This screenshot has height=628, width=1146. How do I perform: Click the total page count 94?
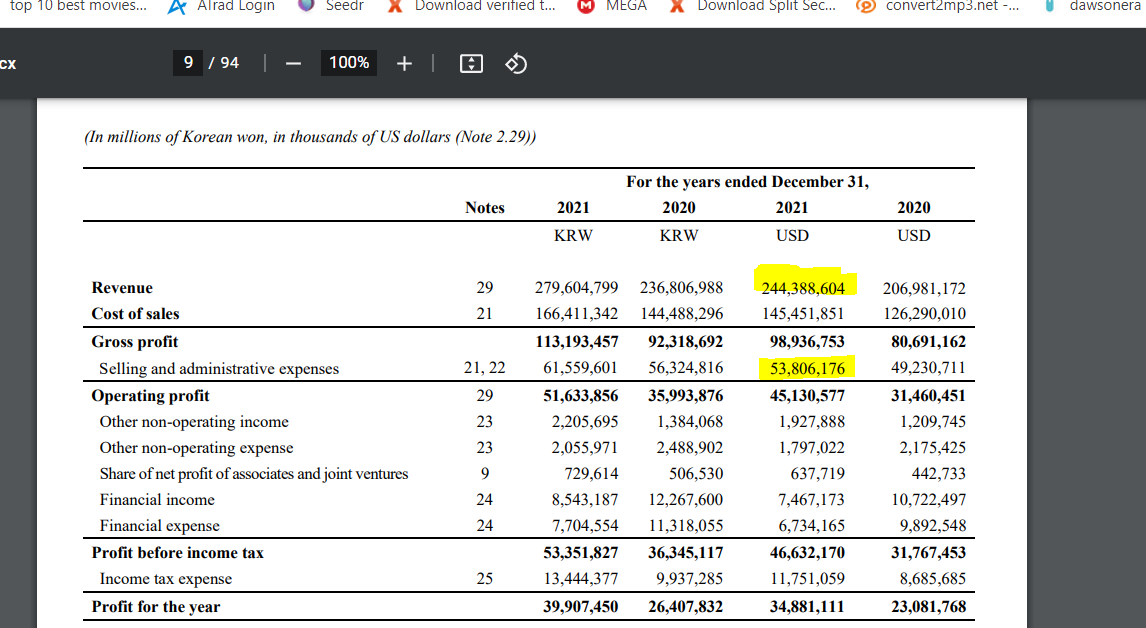click(229, 63)
